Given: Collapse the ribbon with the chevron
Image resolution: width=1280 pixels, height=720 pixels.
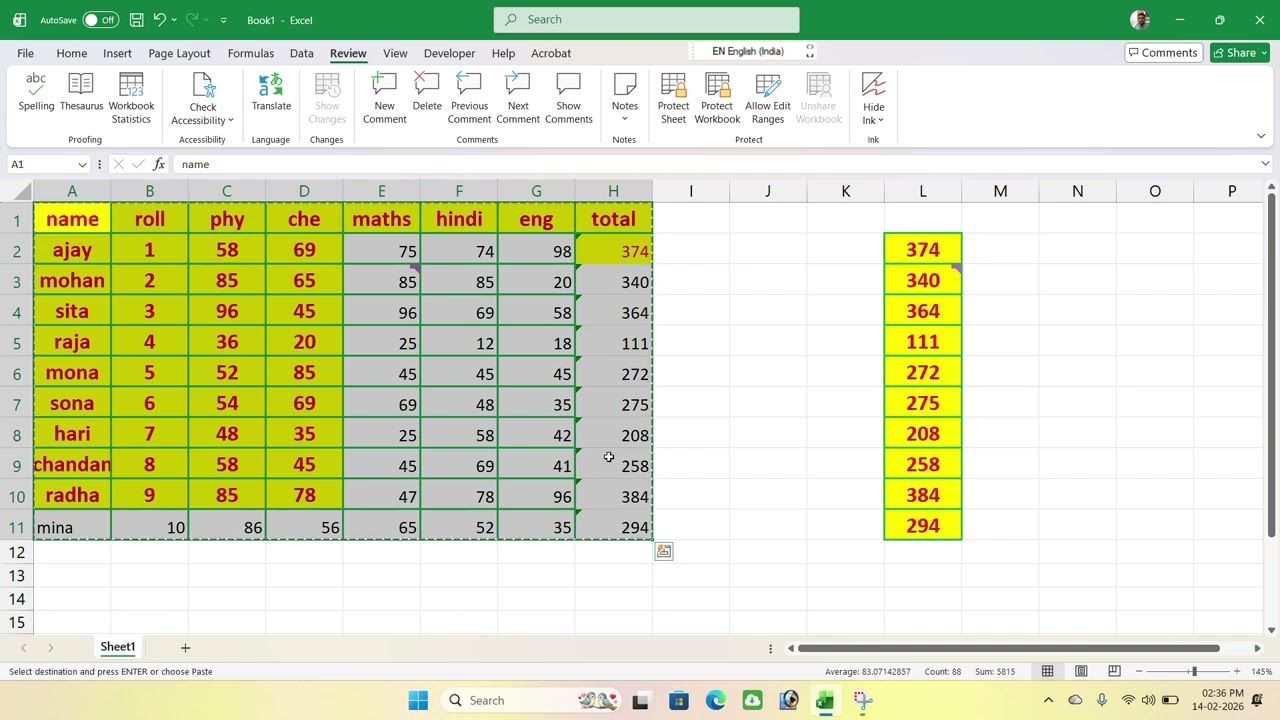Looking at the screenshot, I should 1261,136.
